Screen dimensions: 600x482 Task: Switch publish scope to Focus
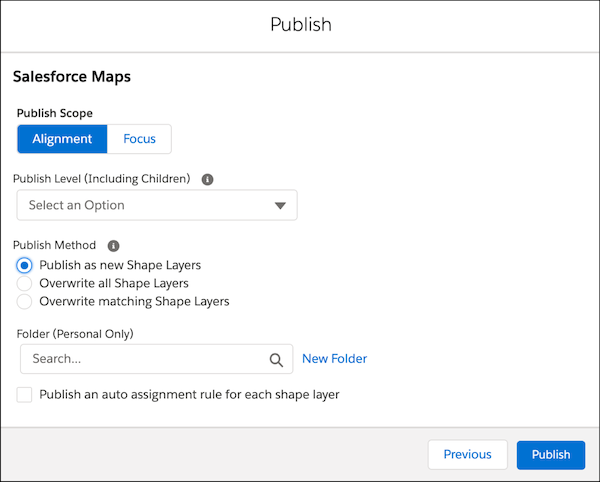(139, 139)
